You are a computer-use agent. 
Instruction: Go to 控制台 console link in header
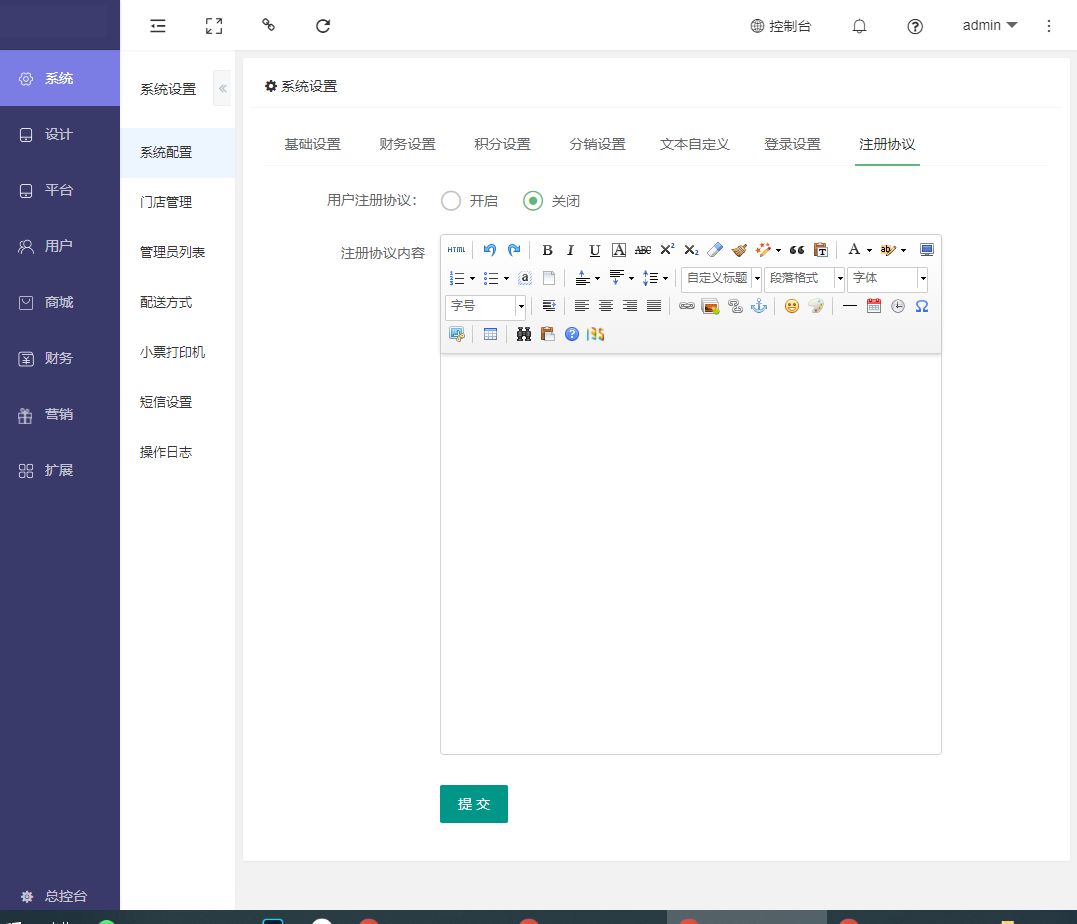pos(781,26)
